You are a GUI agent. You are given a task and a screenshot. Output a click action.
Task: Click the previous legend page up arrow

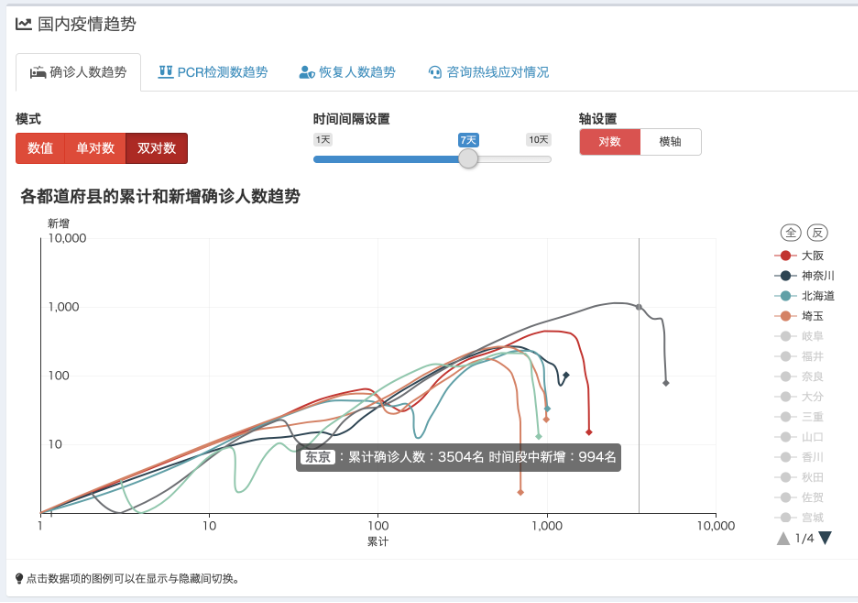[x=783, y=538]
